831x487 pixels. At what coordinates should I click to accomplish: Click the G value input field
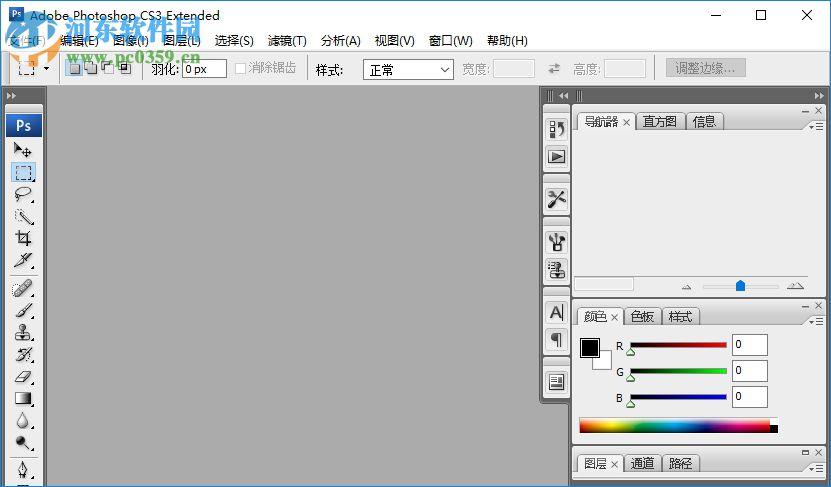[x=749, y=370]
